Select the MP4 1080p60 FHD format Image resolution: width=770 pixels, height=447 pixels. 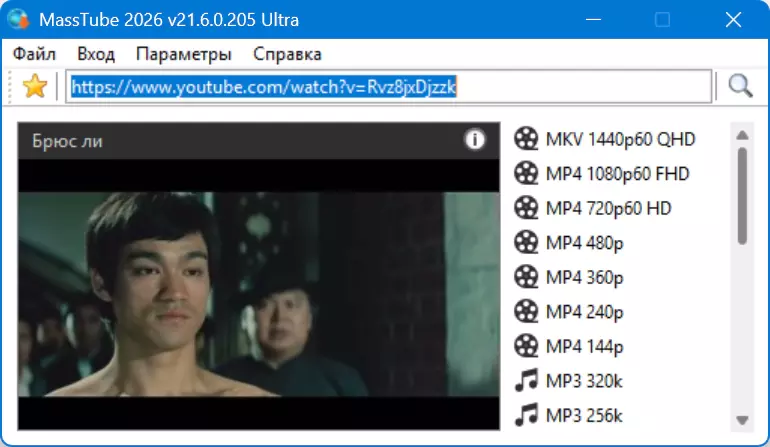[x=618, y=173]
